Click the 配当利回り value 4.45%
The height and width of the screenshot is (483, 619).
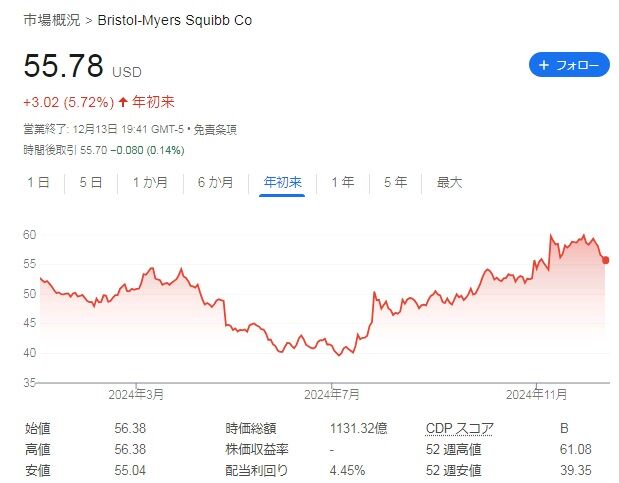(x=347, y=470)
